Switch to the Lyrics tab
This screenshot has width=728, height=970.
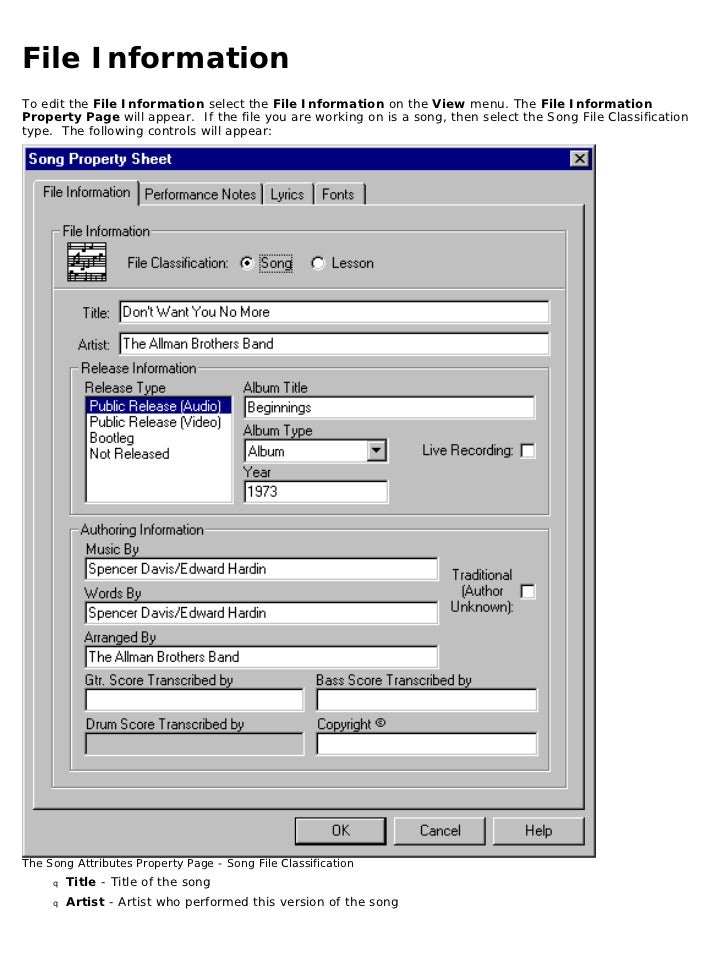(x=287, y=194)
